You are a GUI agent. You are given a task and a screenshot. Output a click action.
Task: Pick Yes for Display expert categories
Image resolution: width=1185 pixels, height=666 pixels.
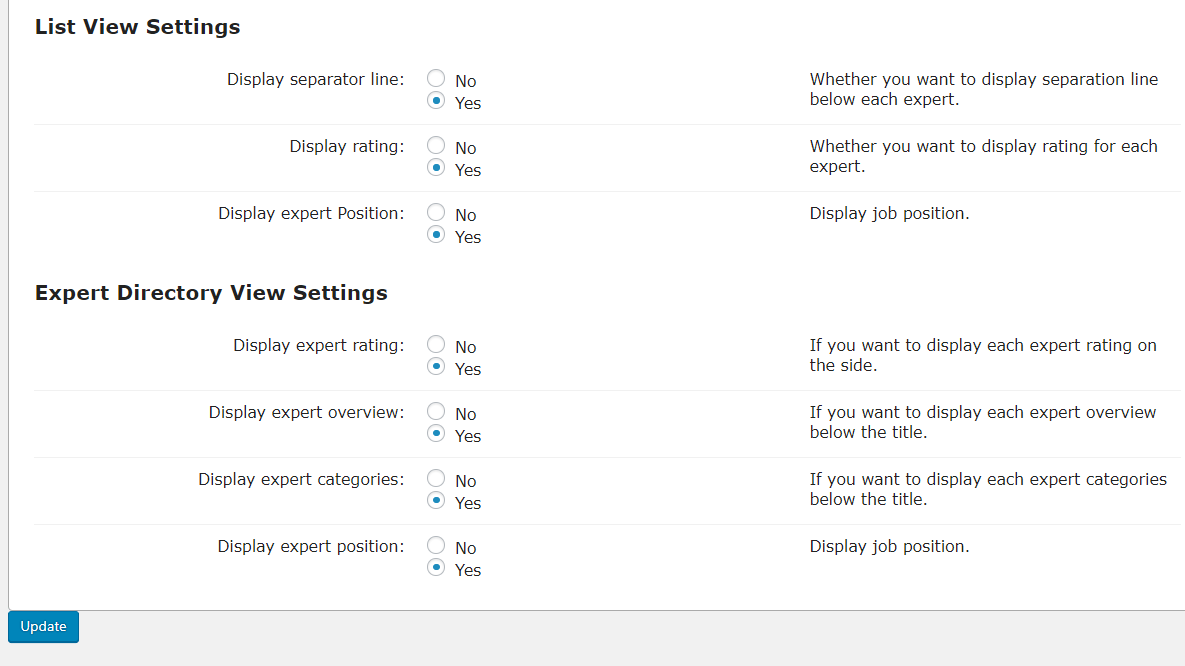tap(436, 501)
